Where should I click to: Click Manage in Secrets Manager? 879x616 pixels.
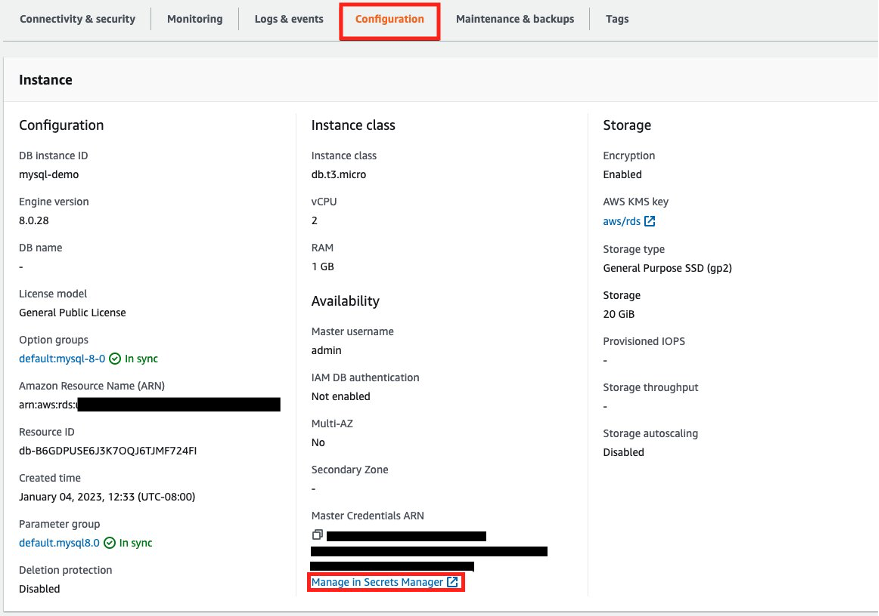click(378, 581)
